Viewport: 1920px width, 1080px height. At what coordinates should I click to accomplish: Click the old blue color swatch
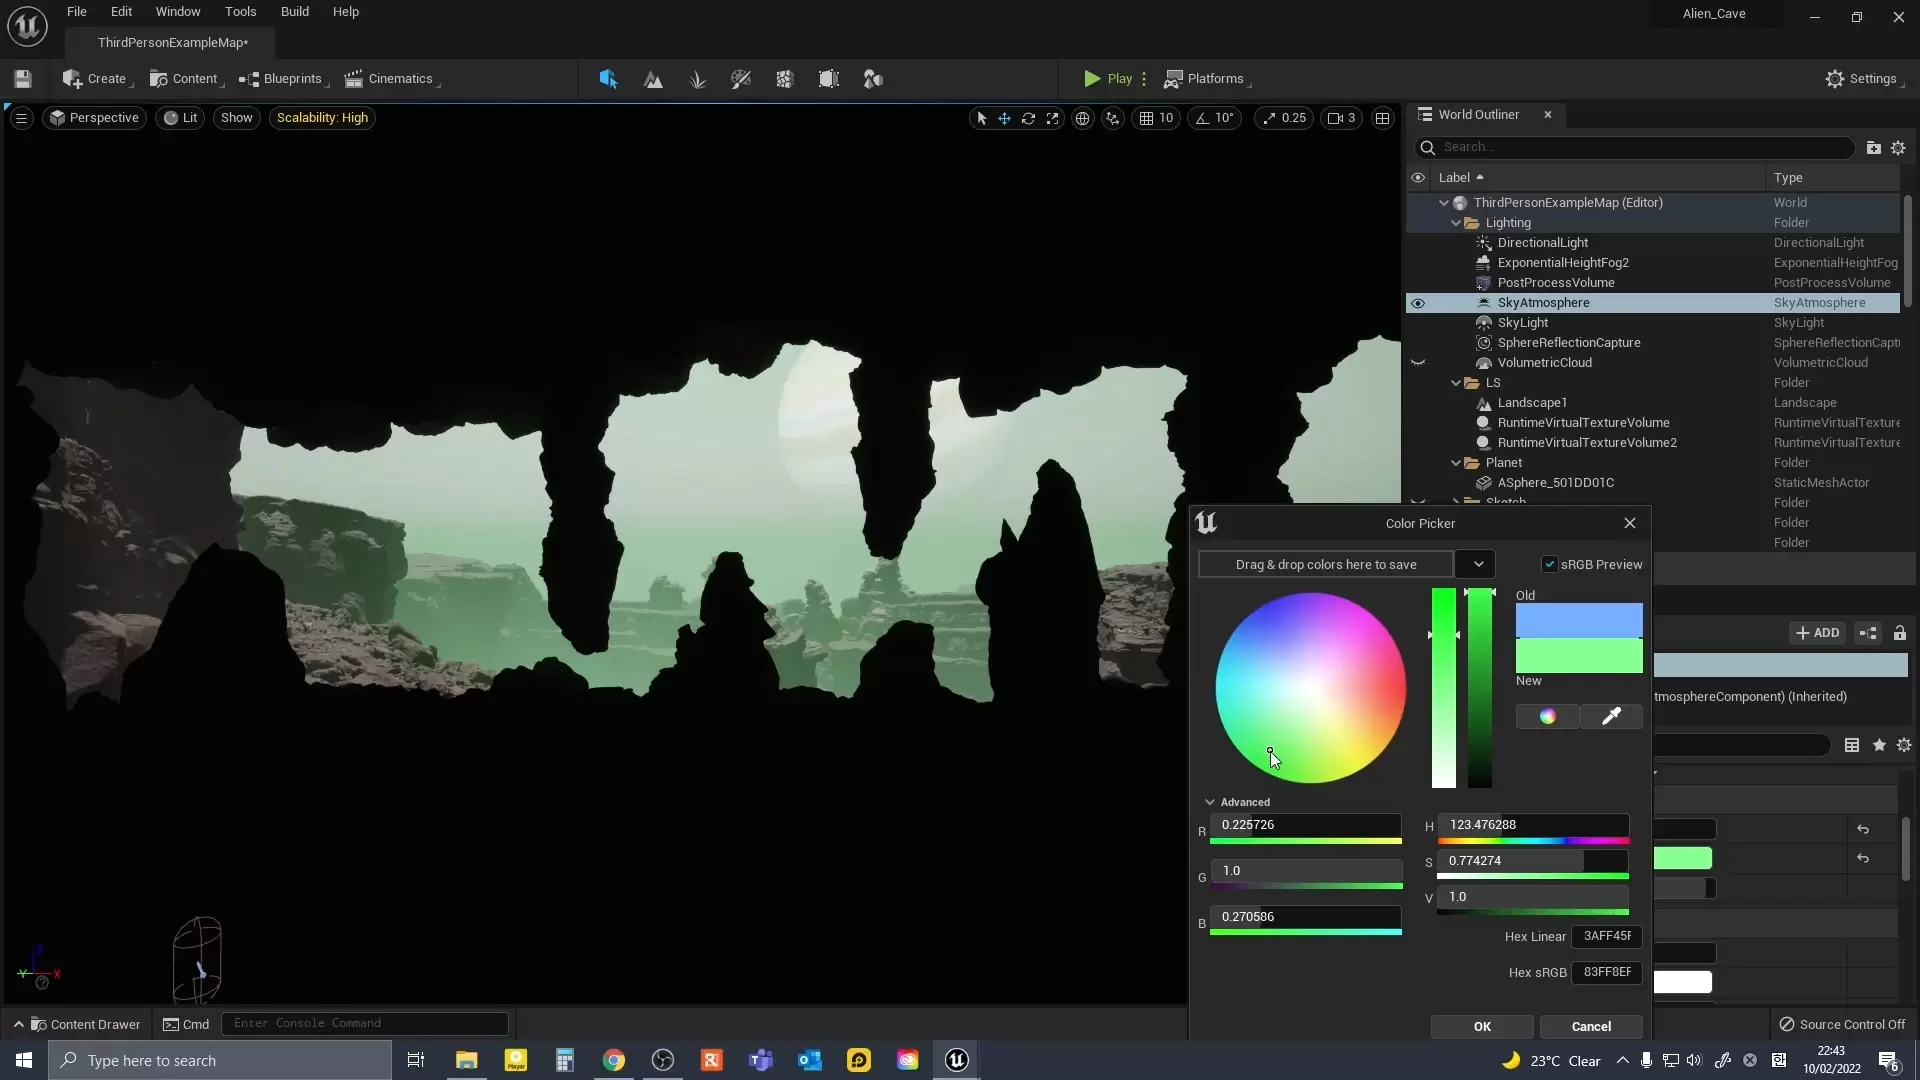(1578, 620)
